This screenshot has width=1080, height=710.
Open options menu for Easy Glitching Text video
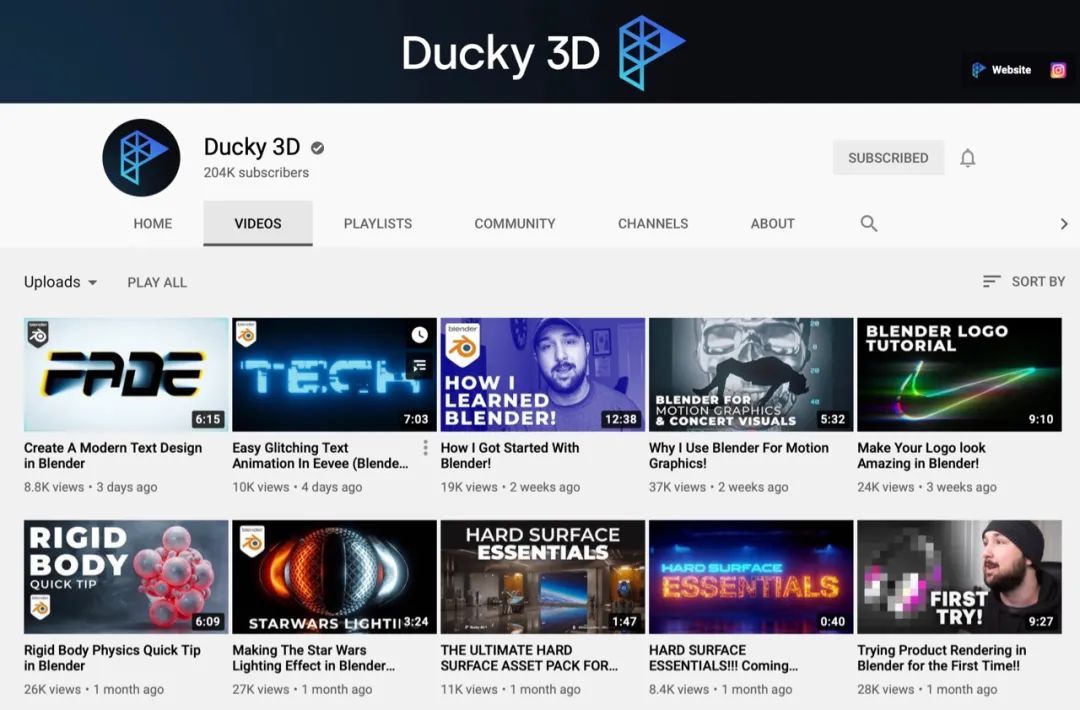tap(426, 448)
